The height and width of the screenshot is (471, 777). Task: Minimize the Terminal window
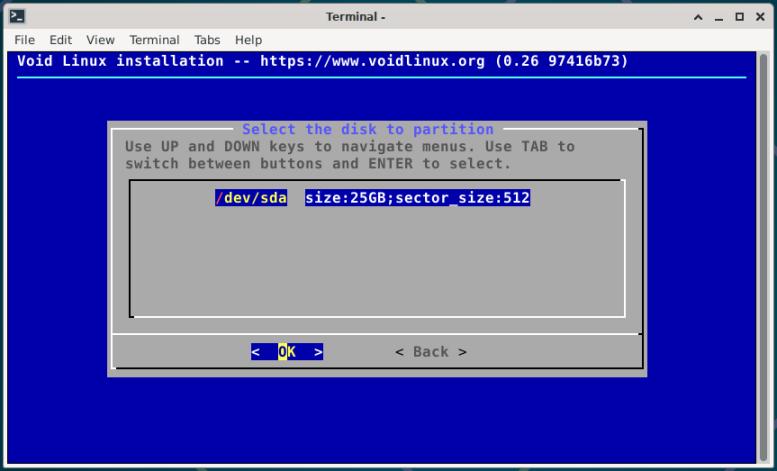coord(719,17)
